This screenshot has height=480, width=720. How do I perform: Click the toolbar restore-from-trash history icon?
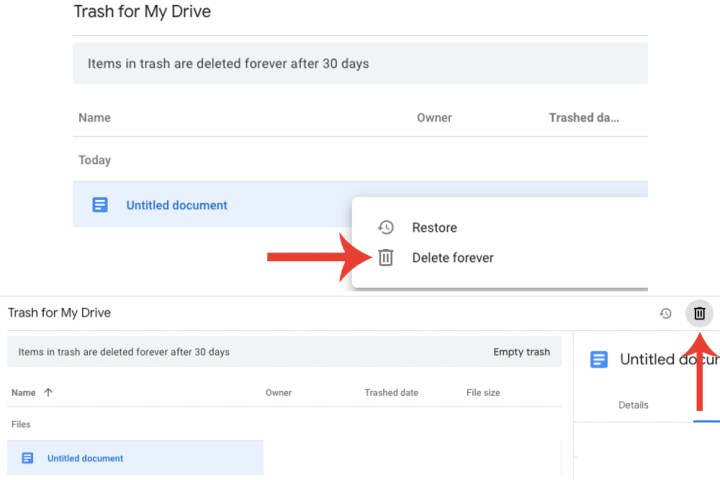[666, 314]
